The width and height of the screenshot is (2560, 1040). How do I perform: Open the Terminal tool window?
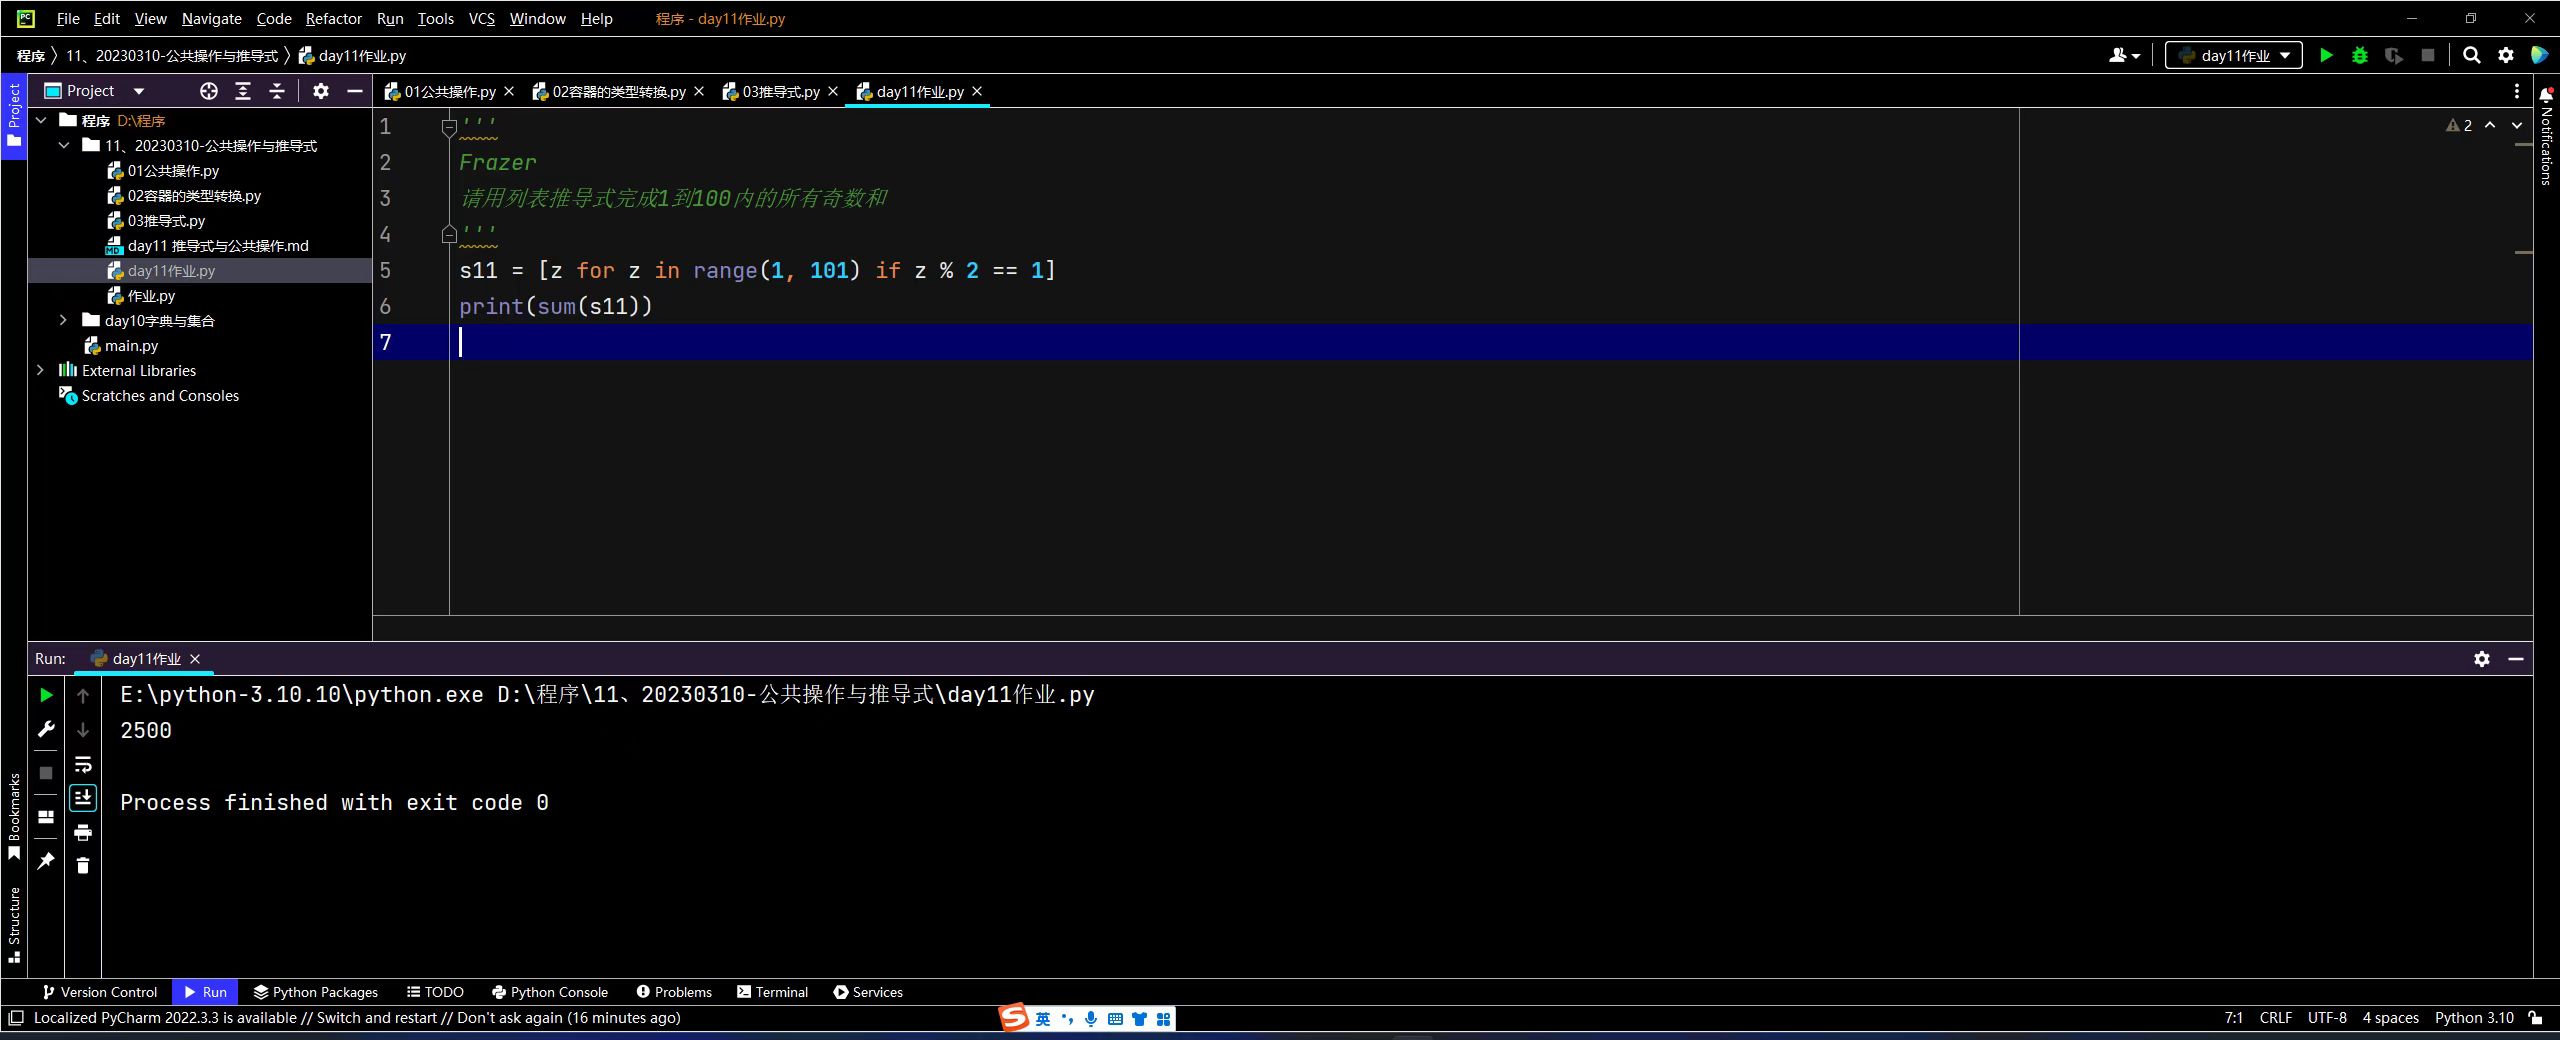point(772,992)
